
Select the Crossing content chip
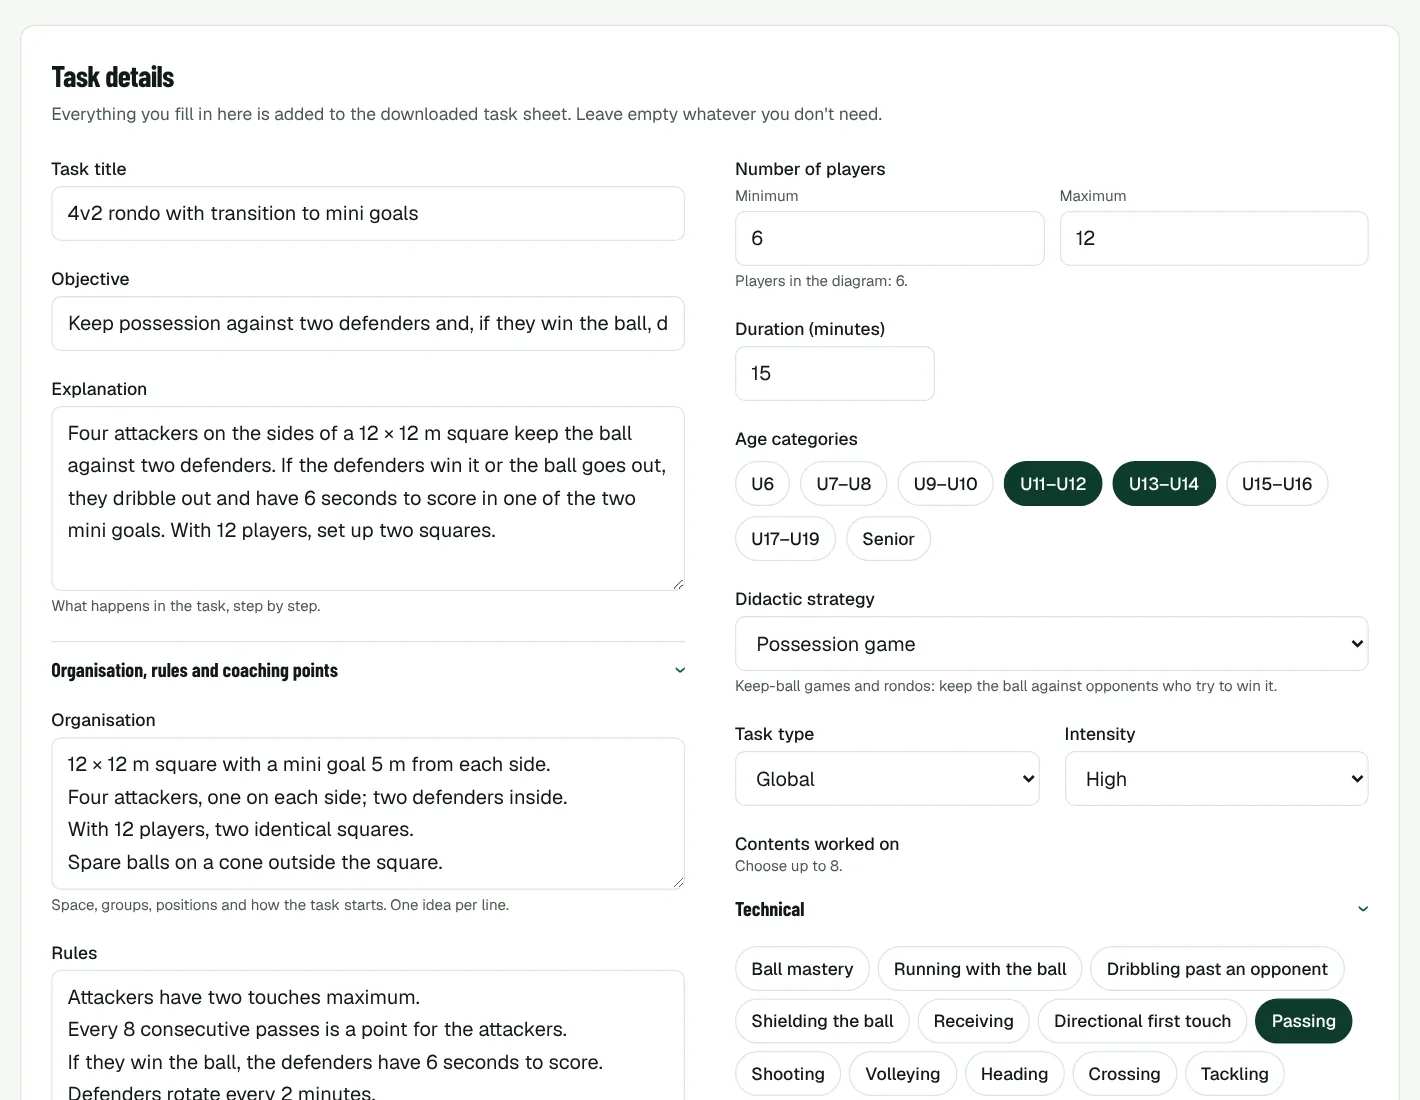[1124, 1074]
